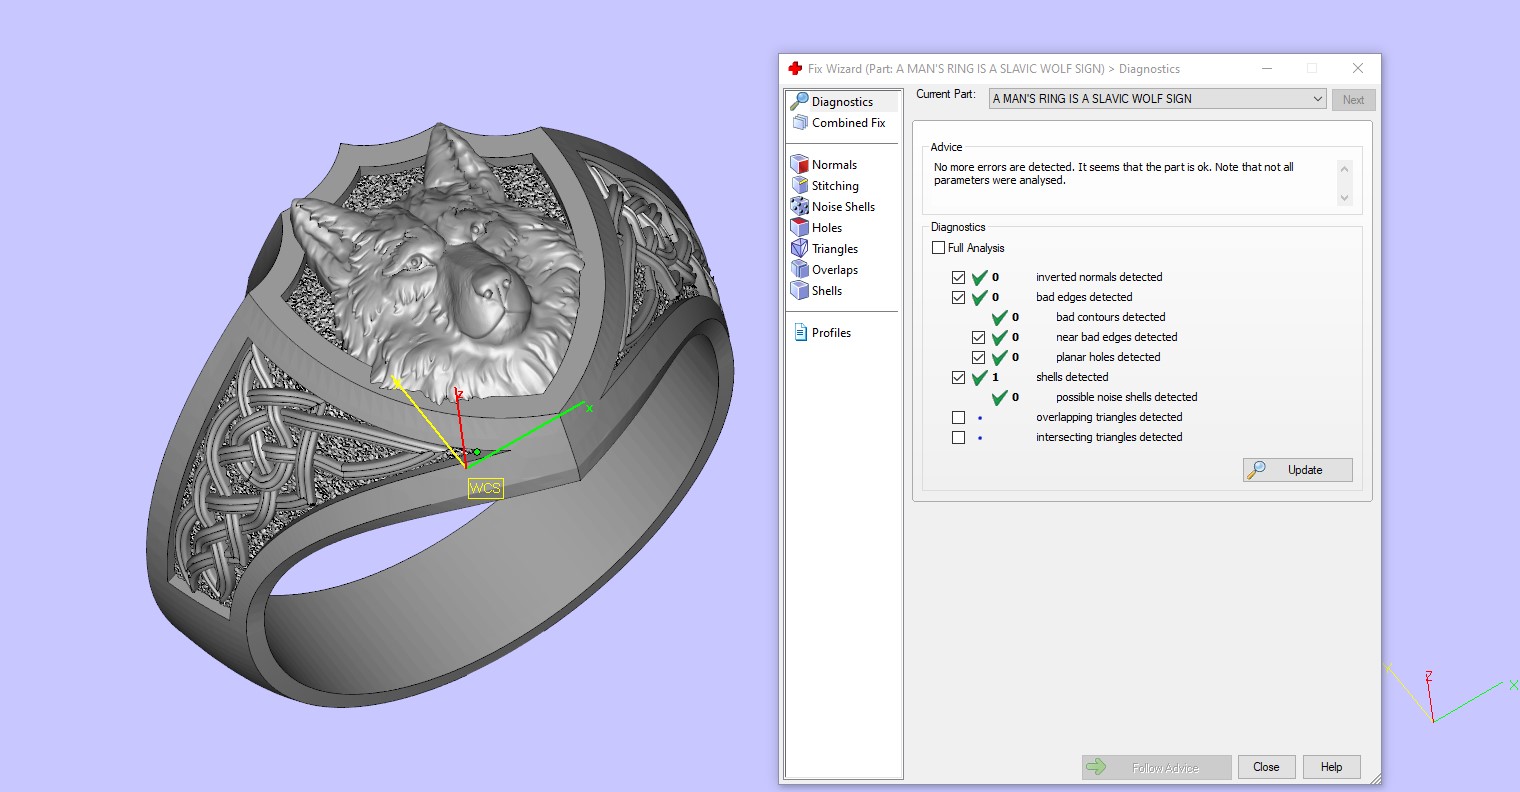The height and width of the screenshot is (792, 1520).
Task: Click the Triangles icon
Action: point(799,249)
